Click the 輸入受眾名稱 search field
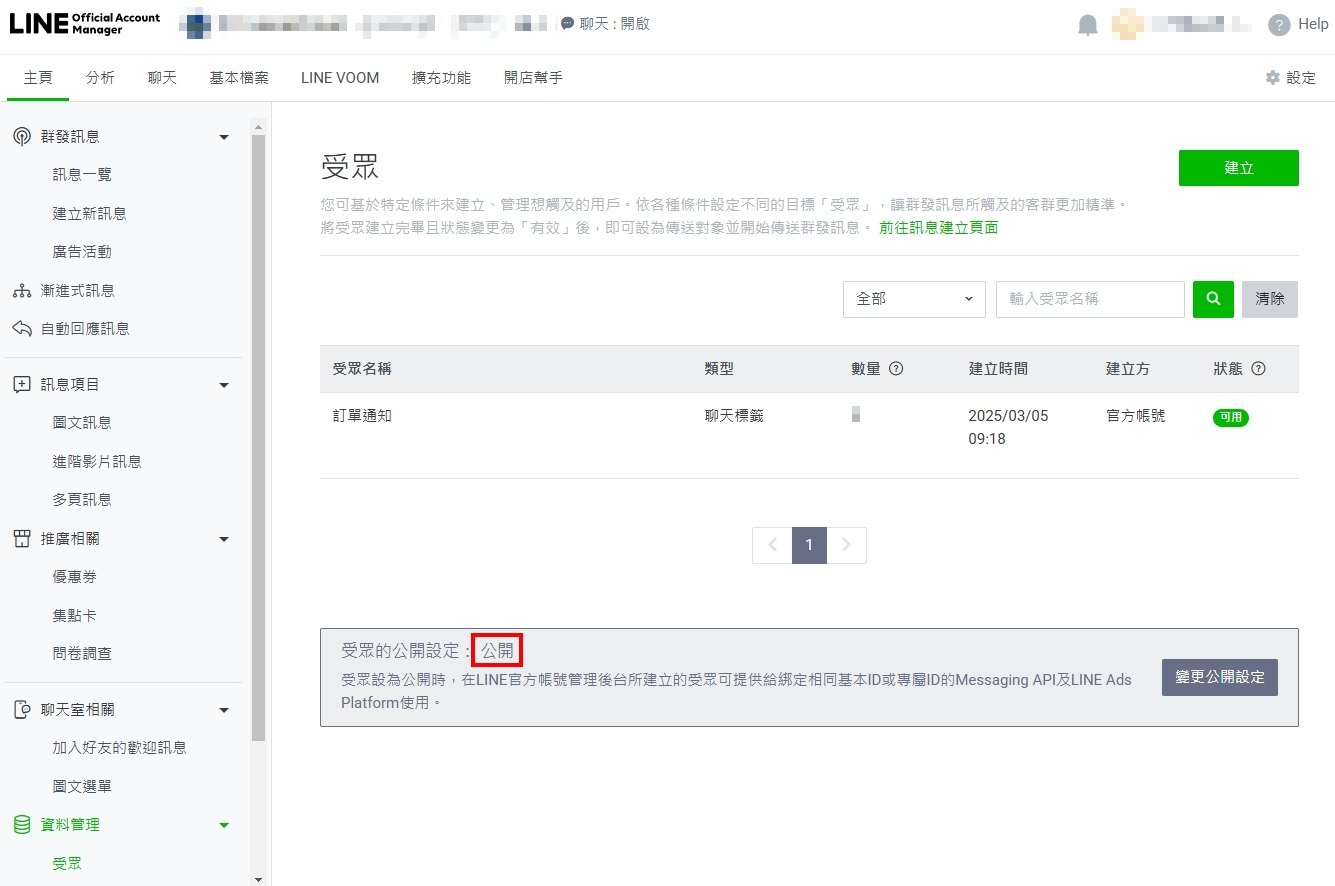The height and width of the screenshot is (886, 1335). (x=1090, y=299)
